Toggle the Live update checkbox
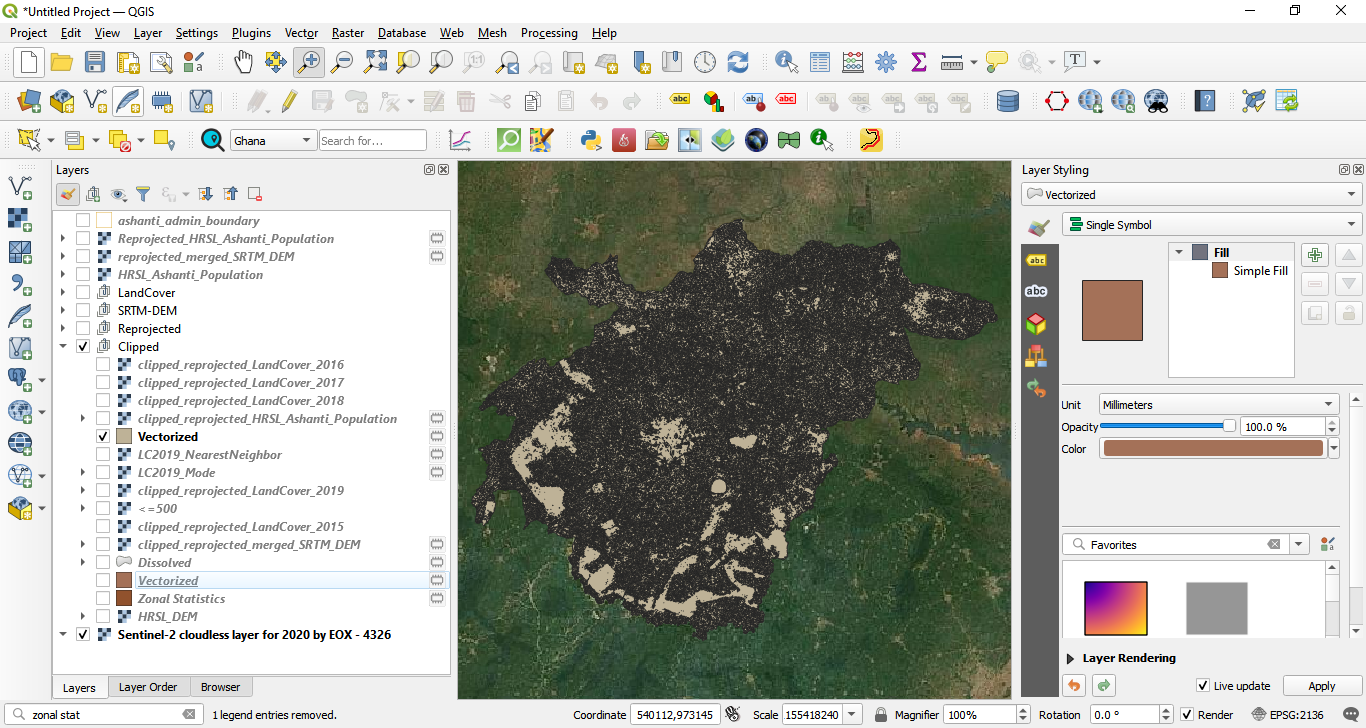Viewport: 1366px width, 728px height. (x=1203, y=686)
